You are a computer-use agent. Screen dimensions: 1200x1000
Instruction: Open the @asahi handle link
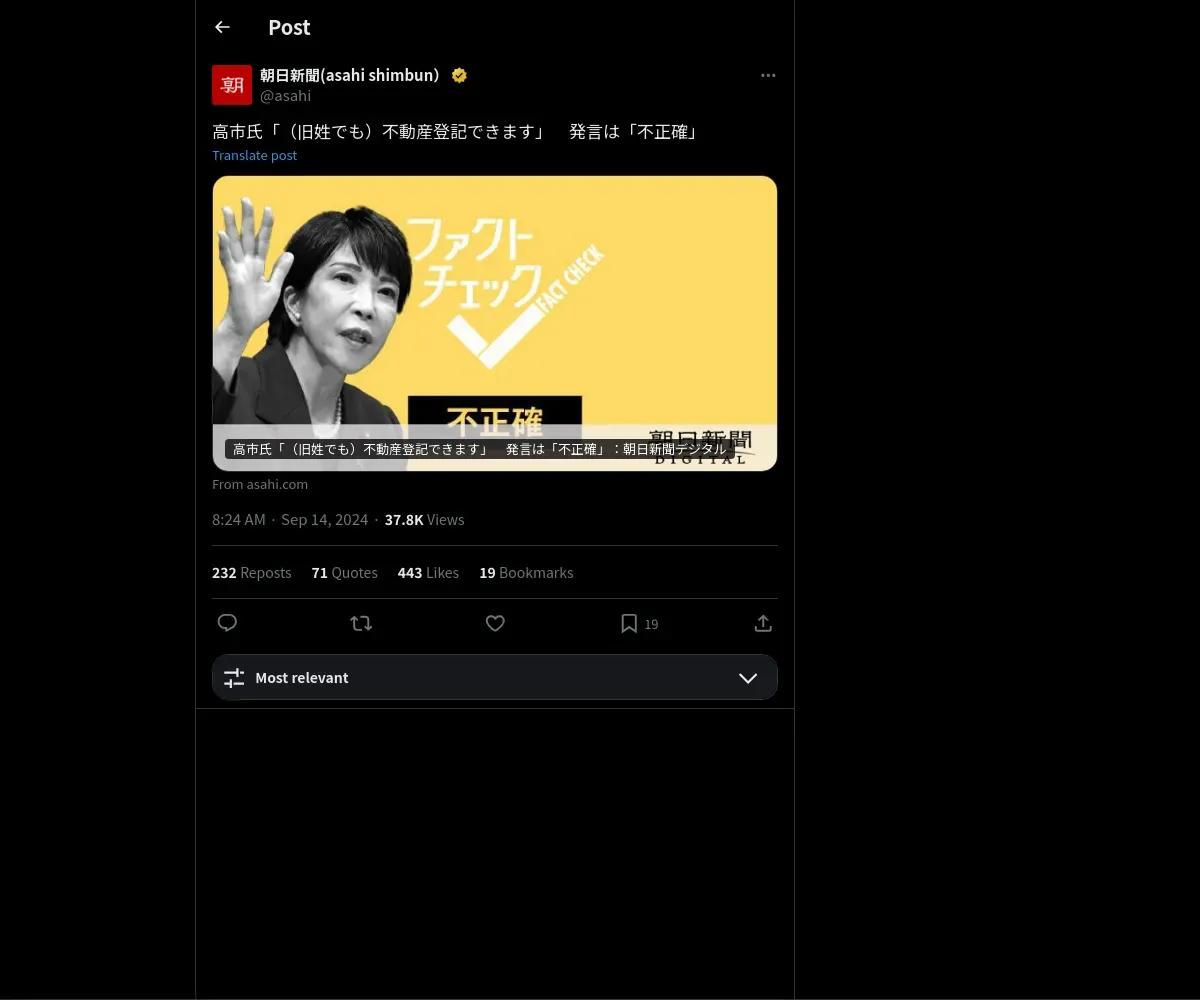pos(285,96)
